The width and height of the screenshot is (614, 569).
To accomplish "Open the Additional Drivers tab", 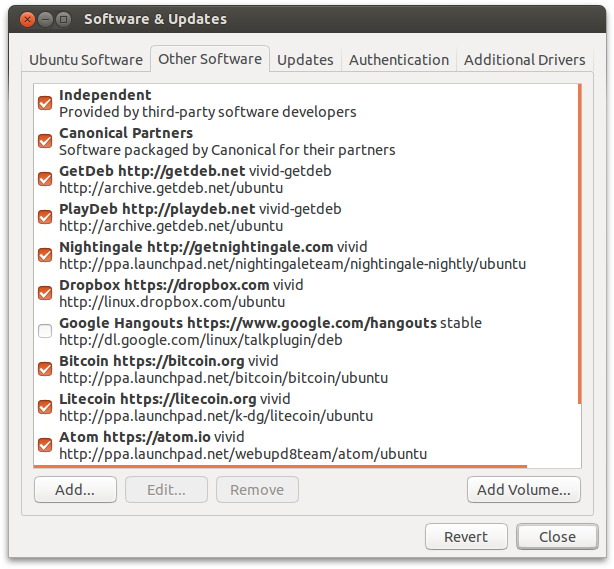I will pyautogui.click(x=525, y=60).
